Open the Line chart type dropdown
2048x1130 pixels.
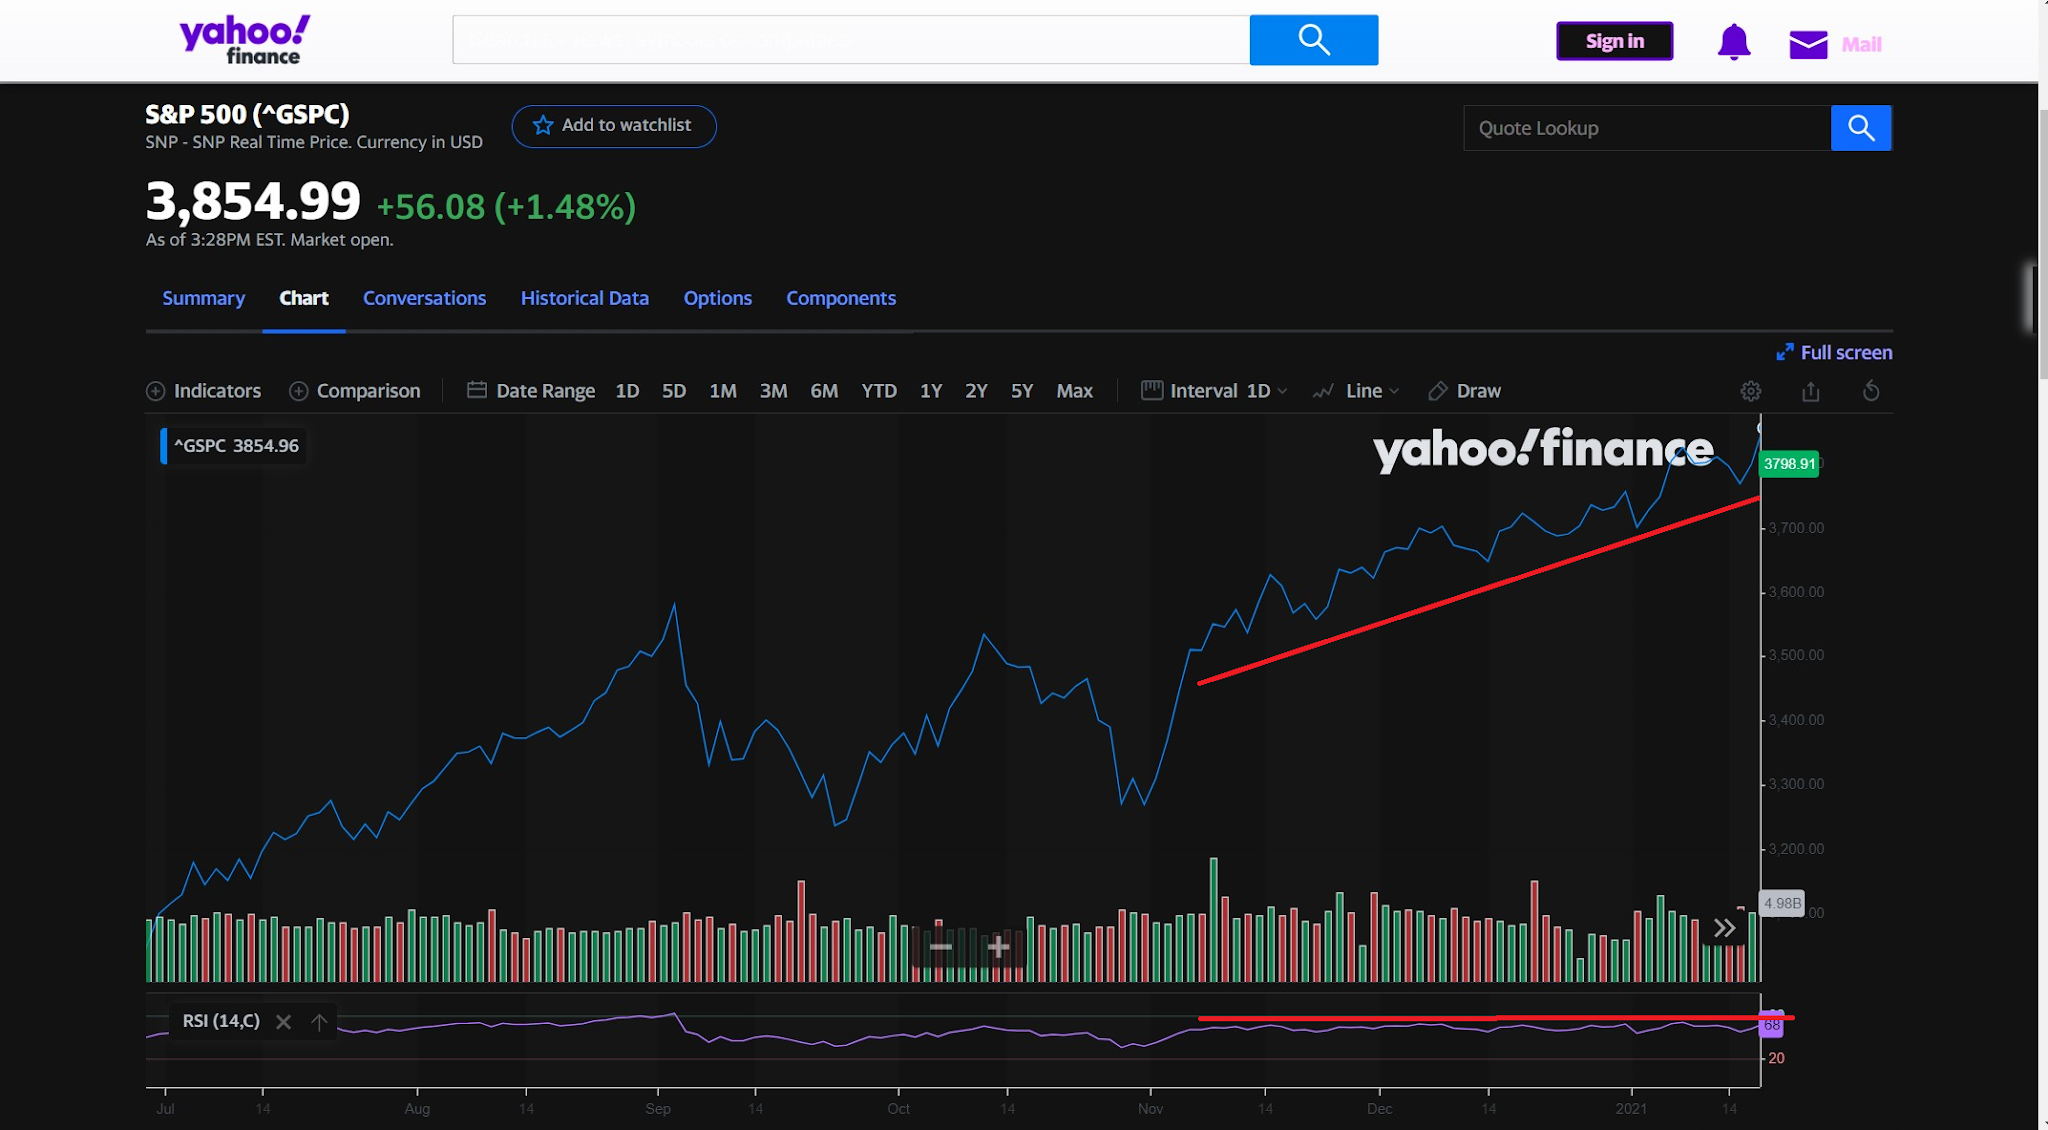1357,391
